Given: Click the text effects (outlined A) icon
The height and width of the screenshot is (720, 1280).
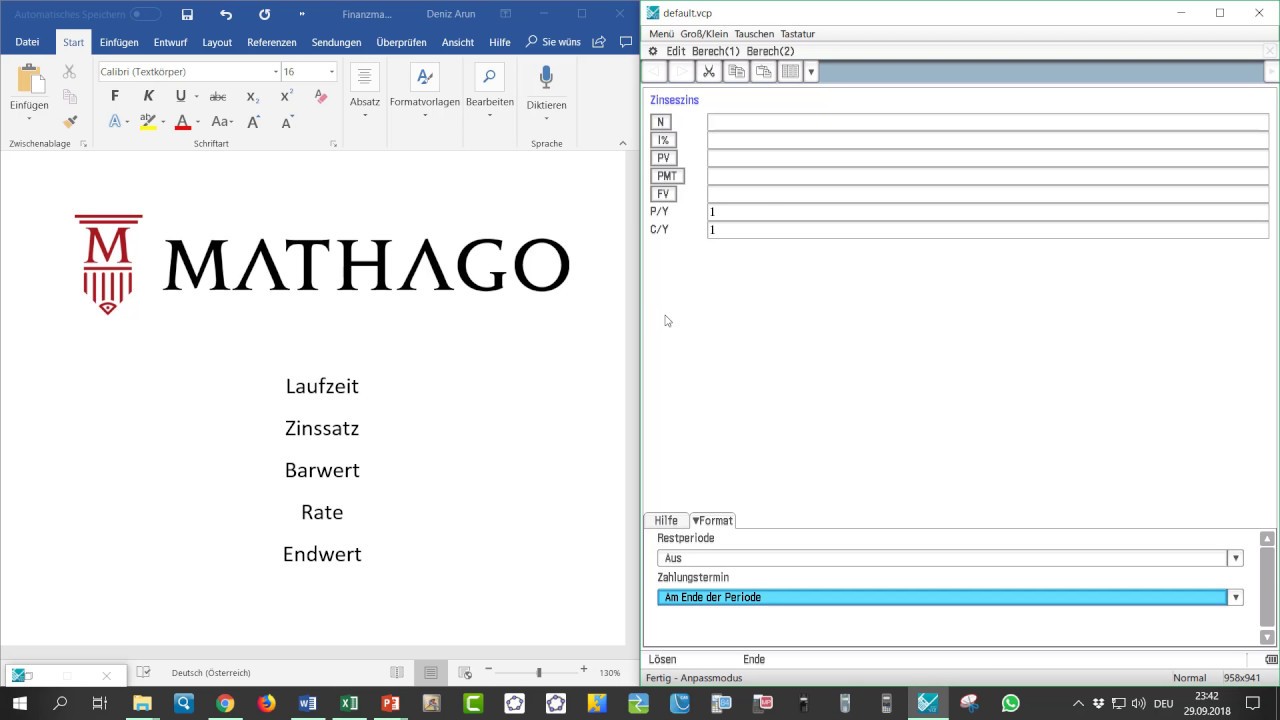Looking at the screenshot, I should (115, 121).
